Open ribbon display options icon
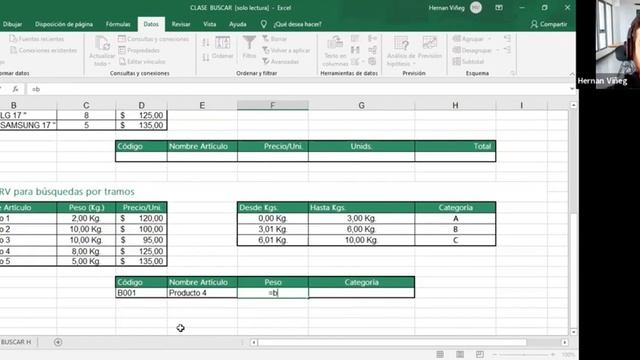 [x=499, y=8]
